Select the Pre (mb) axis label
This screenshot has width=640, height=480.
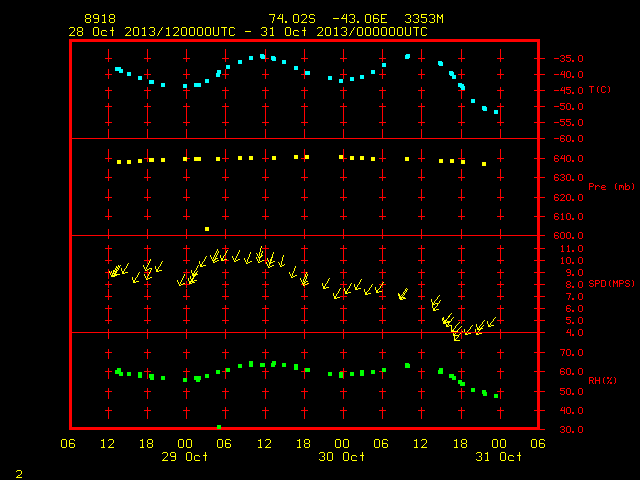pyautogui.click(x=611, y=187)
